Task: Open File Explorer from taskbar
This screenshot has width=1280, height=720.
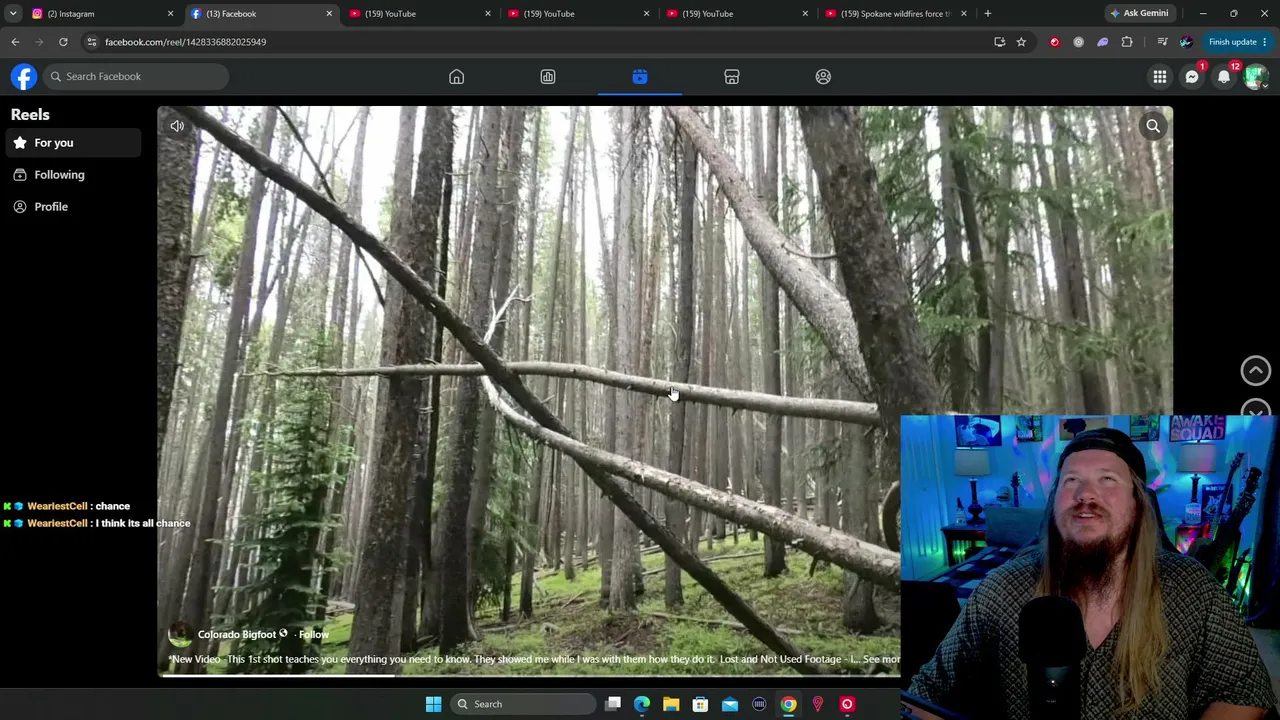Action: tap(671, 704)
